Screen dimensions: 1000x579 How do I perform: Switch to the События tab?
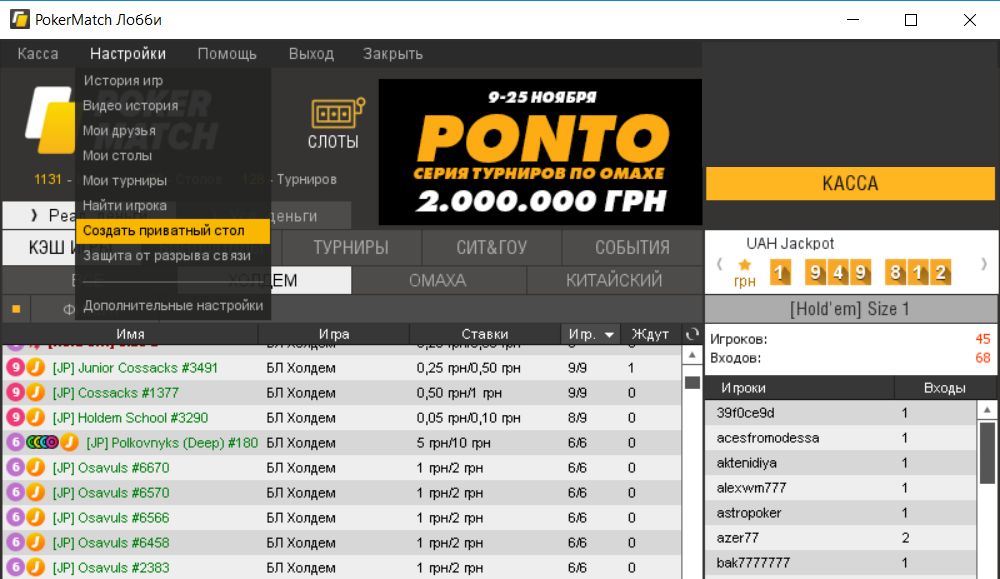click(633, 247)
